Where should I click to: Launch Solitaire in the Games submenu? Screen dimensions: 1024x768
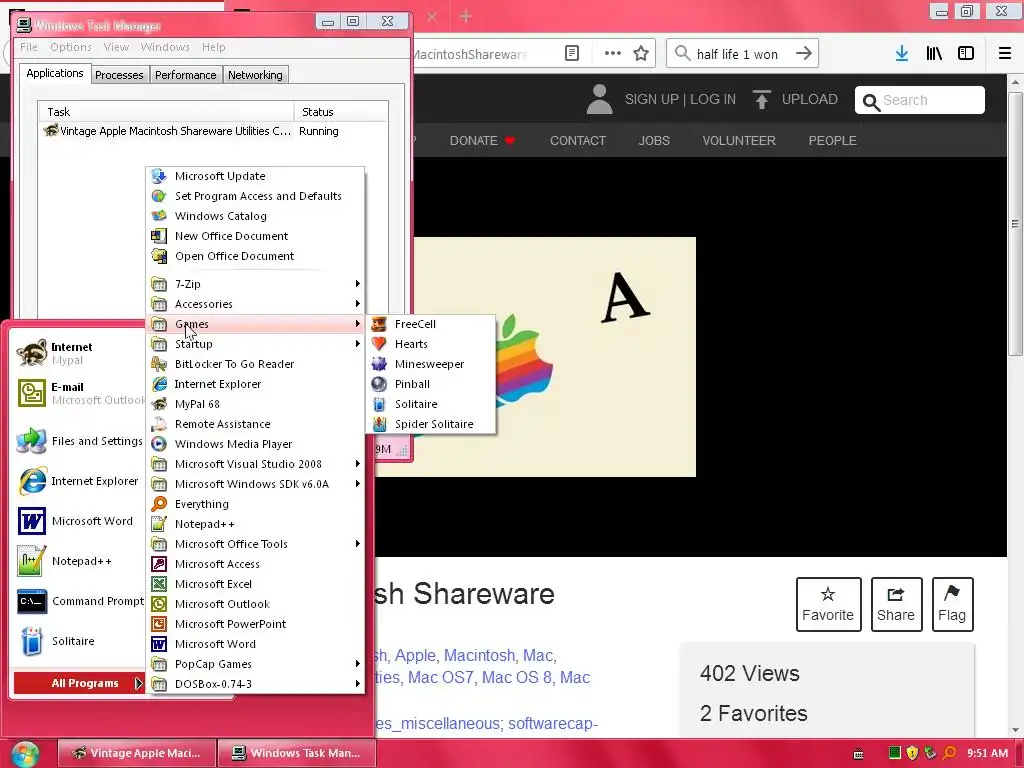tap(430, 404)
